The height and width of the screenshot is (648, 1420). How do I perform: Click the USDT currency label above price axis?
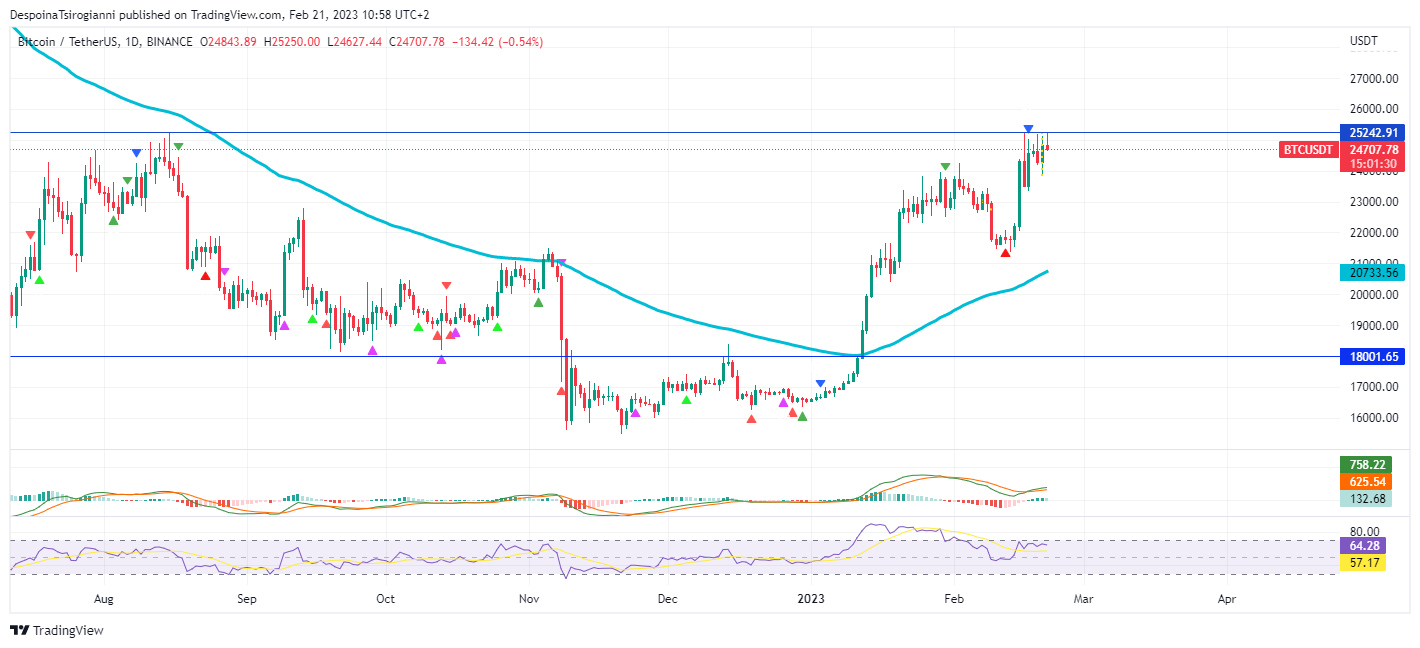[x=1363, y=41]
